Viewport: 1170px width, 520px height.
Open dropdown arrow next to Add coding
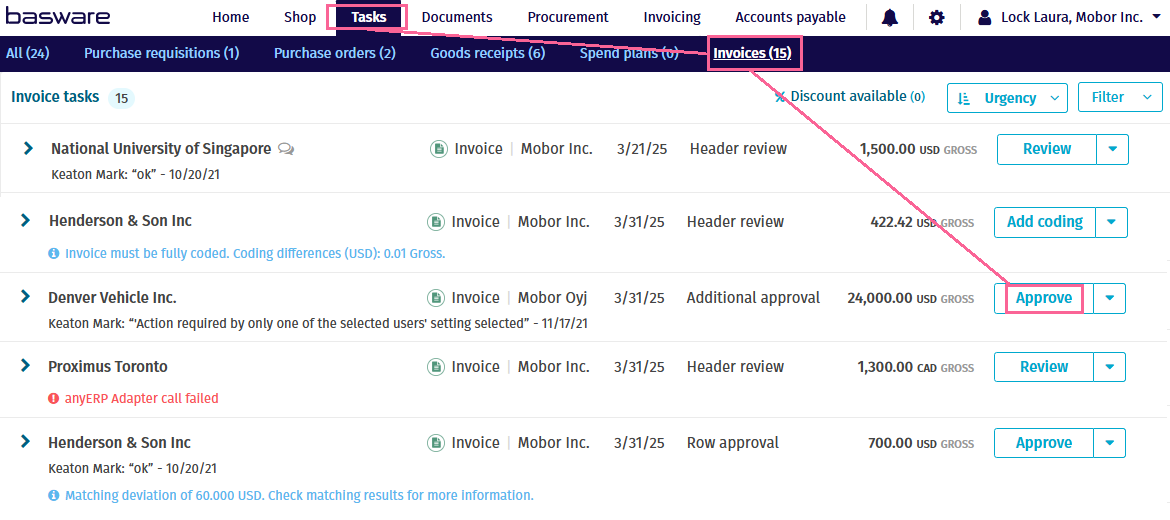[x=1111, y=222]
